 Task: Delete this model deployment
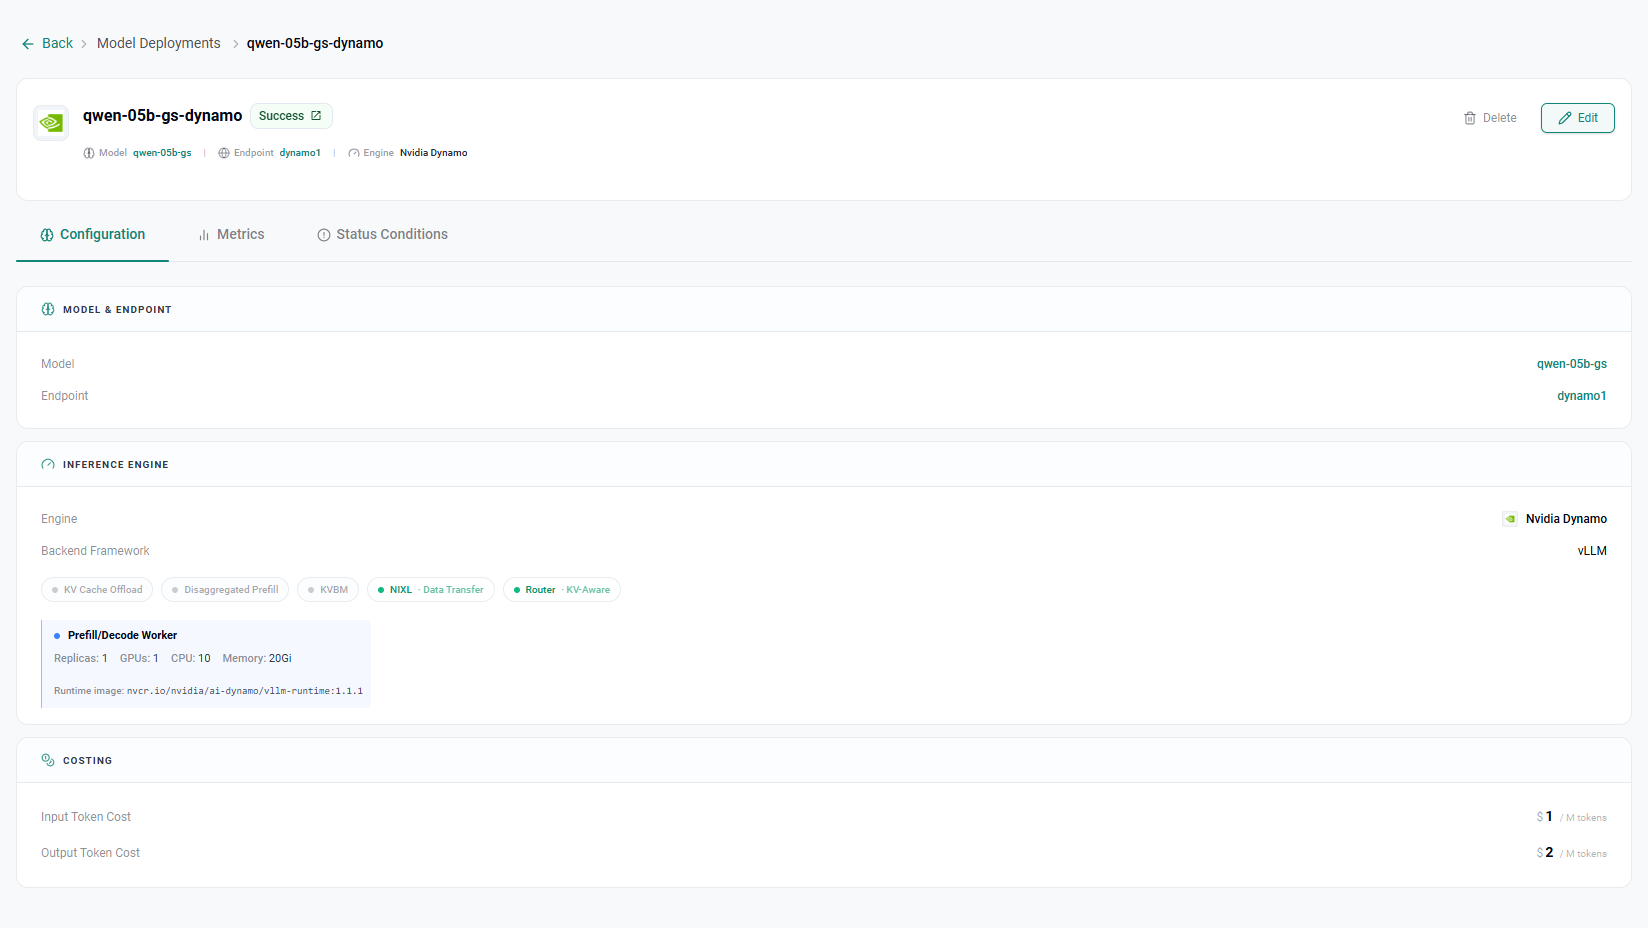click(1490, 118)
